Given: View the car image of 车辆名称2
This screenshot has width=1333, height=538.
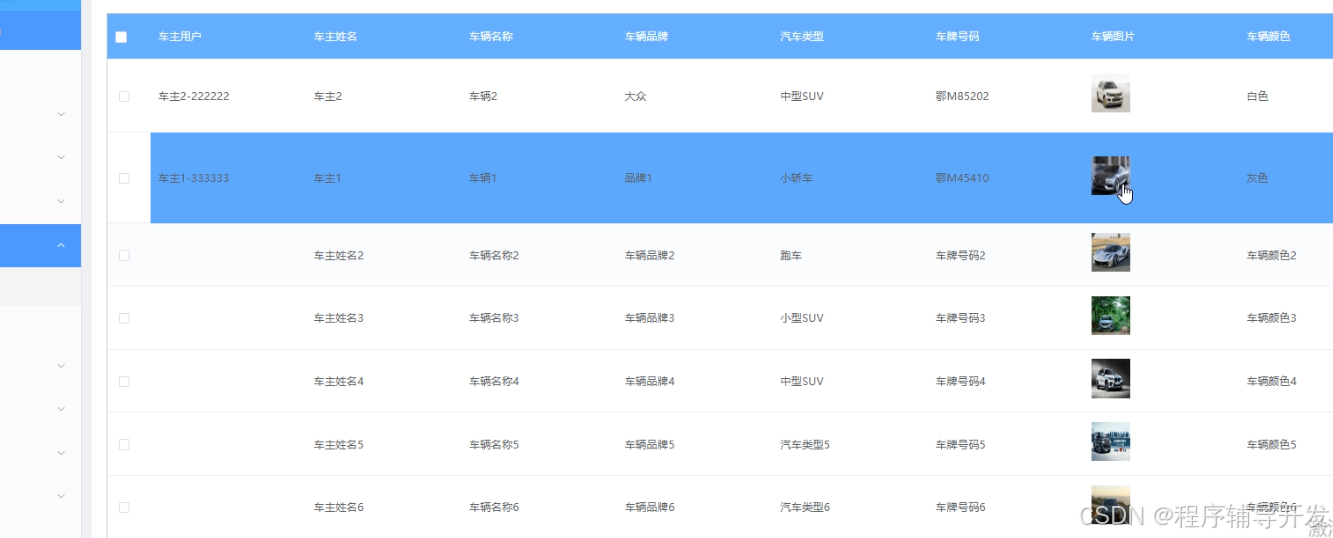Looking at the screenshot, I should click(x=1110, y=252).
